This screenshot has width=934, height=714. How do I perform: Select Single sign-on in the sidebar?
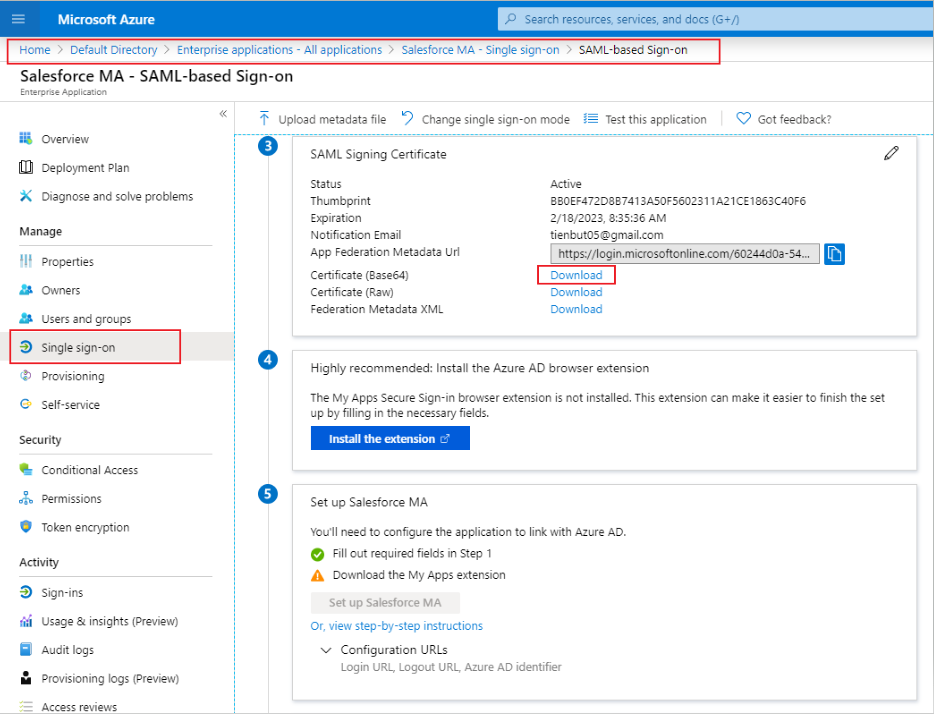[x=78, y=347]
